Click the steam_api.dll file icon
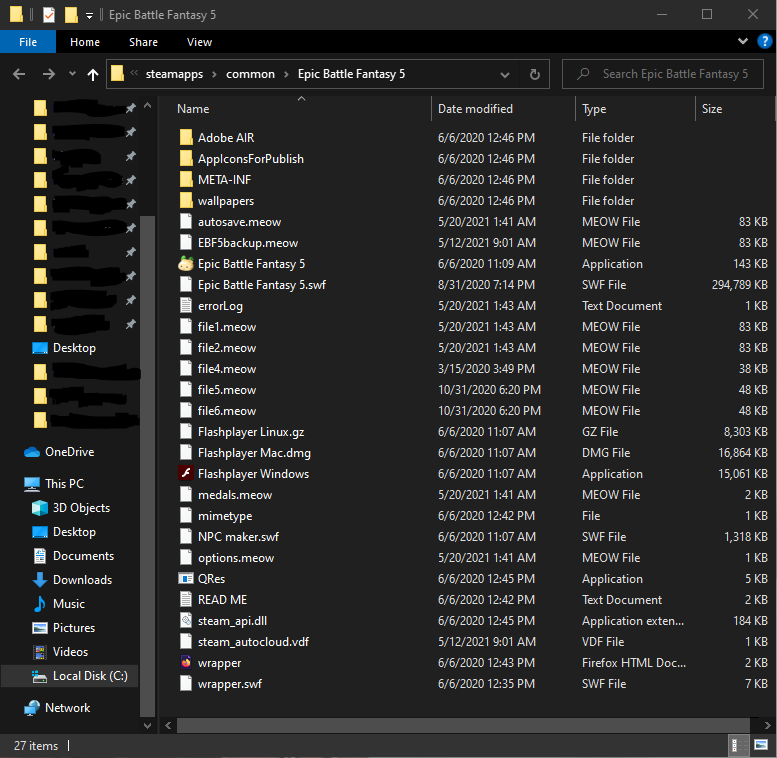This screenshot has width=777, height=758. 185,621
